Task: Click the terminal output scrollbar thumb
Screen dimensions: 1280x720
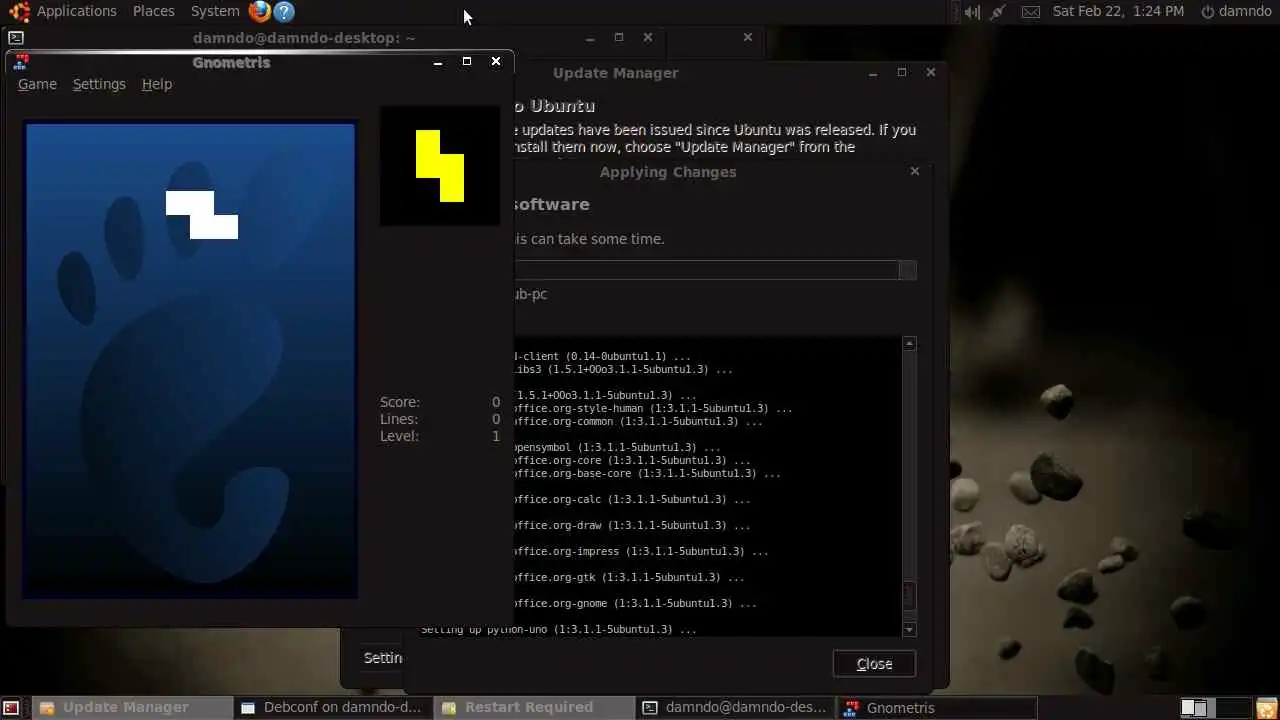Action: 909,596
